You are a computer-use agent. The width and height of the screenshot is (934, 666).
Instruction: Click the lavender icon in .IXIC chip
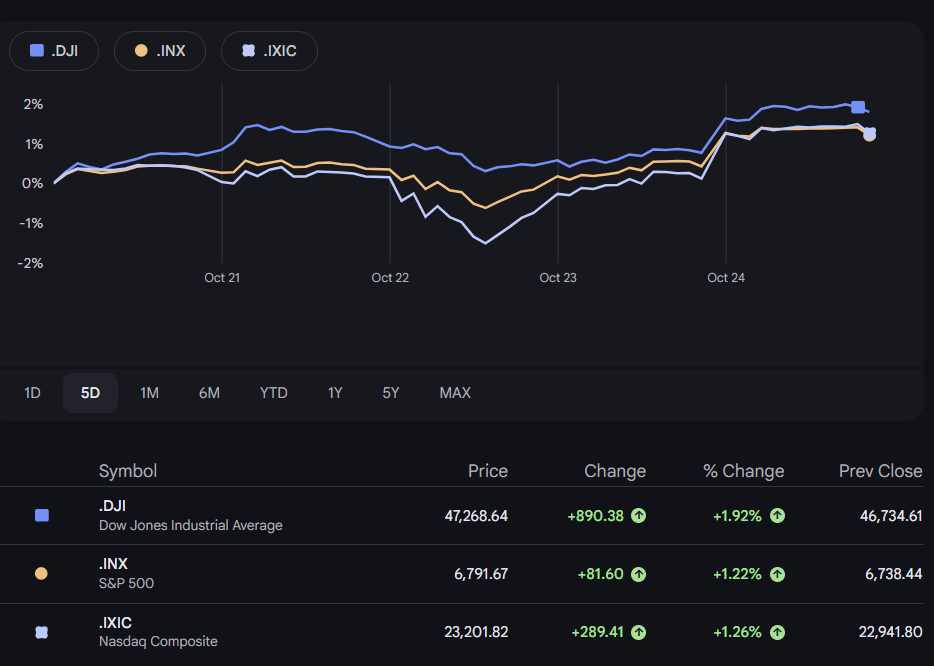(248, 51)
